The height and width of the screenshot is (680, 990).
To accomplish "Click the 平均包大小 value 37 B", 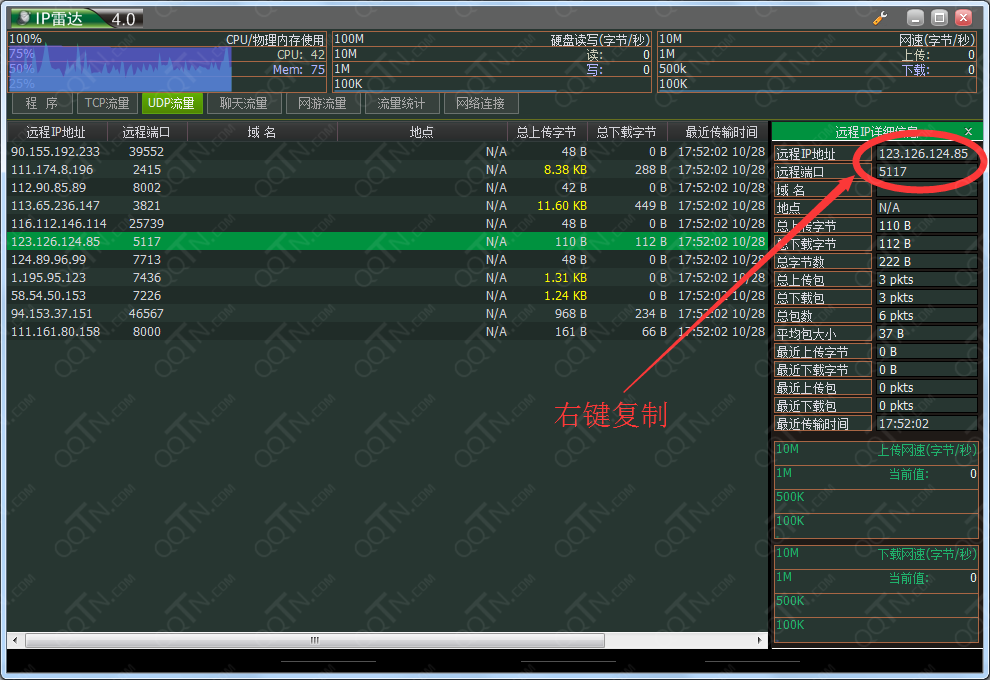I will click(926, 333).
